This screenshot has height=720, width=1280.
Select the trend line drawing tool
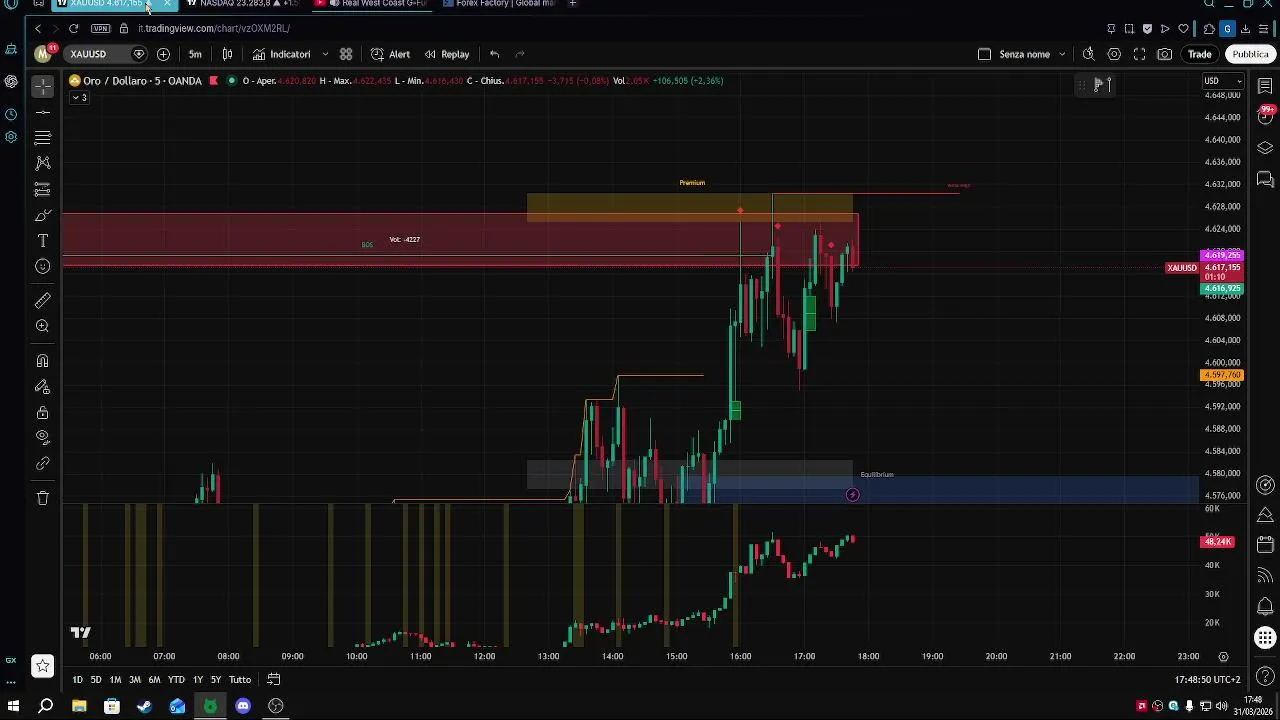tap(42, 112)
